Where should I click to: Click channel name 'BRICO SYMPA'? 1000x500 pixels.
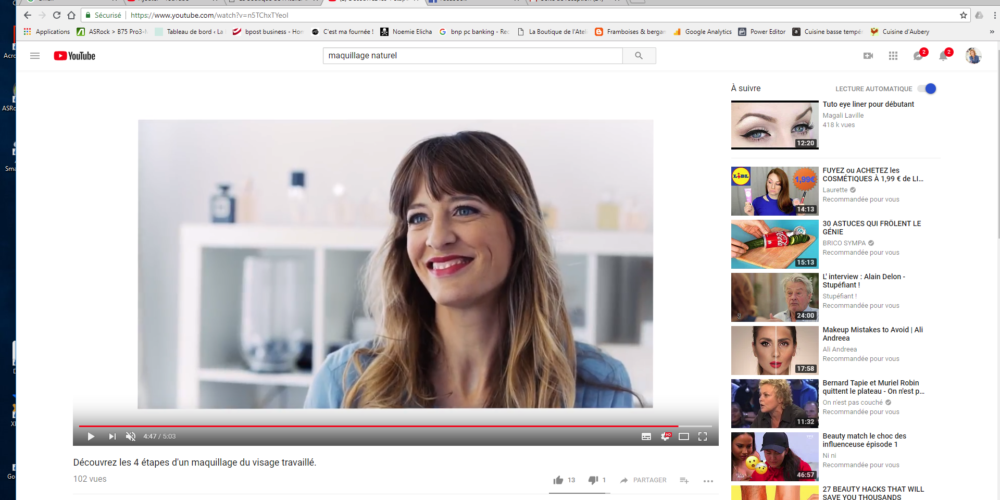(x=844, y=243)
